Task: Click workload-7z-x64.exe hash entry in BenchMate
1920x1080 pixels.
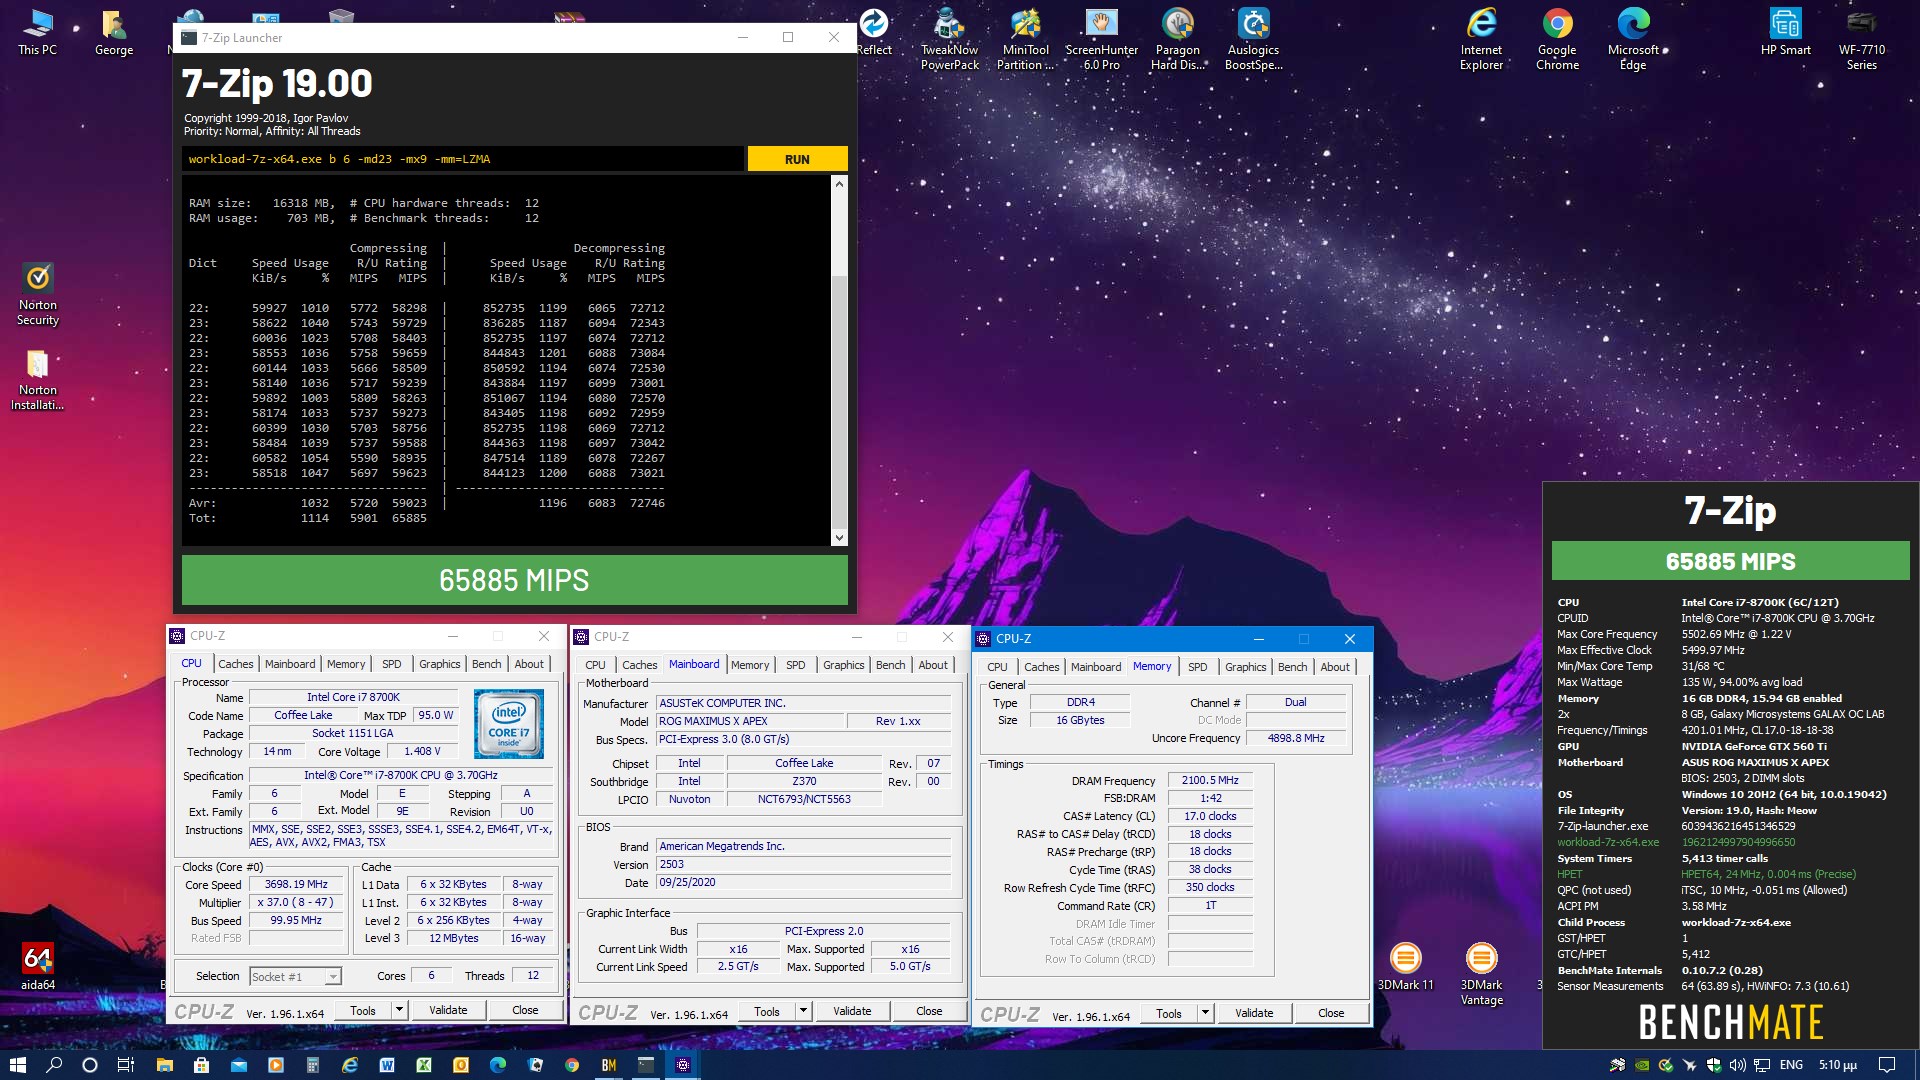Action: coord(1676,842)
